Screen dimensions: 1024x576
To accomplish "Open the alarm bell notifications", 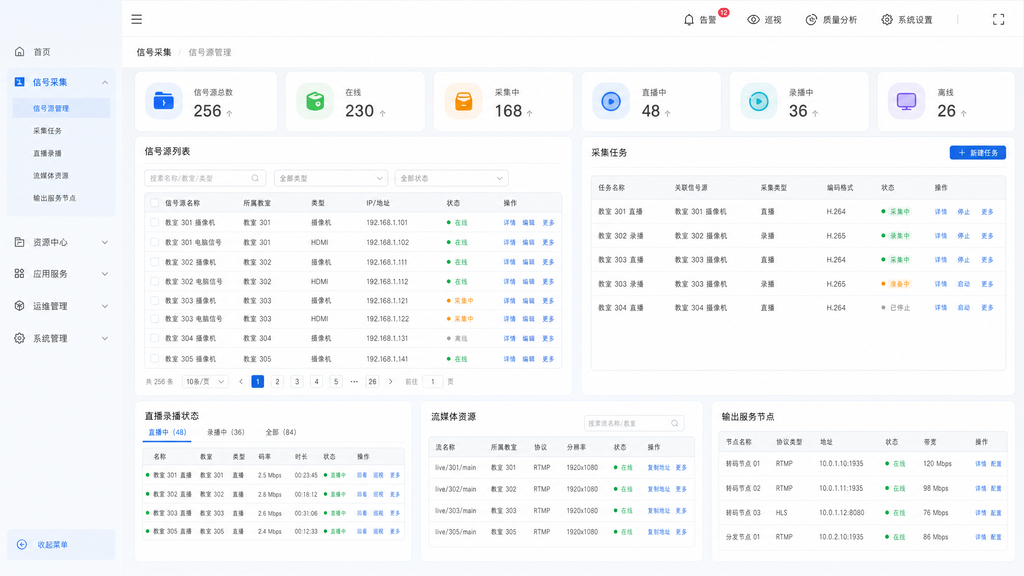I will 688,20.
